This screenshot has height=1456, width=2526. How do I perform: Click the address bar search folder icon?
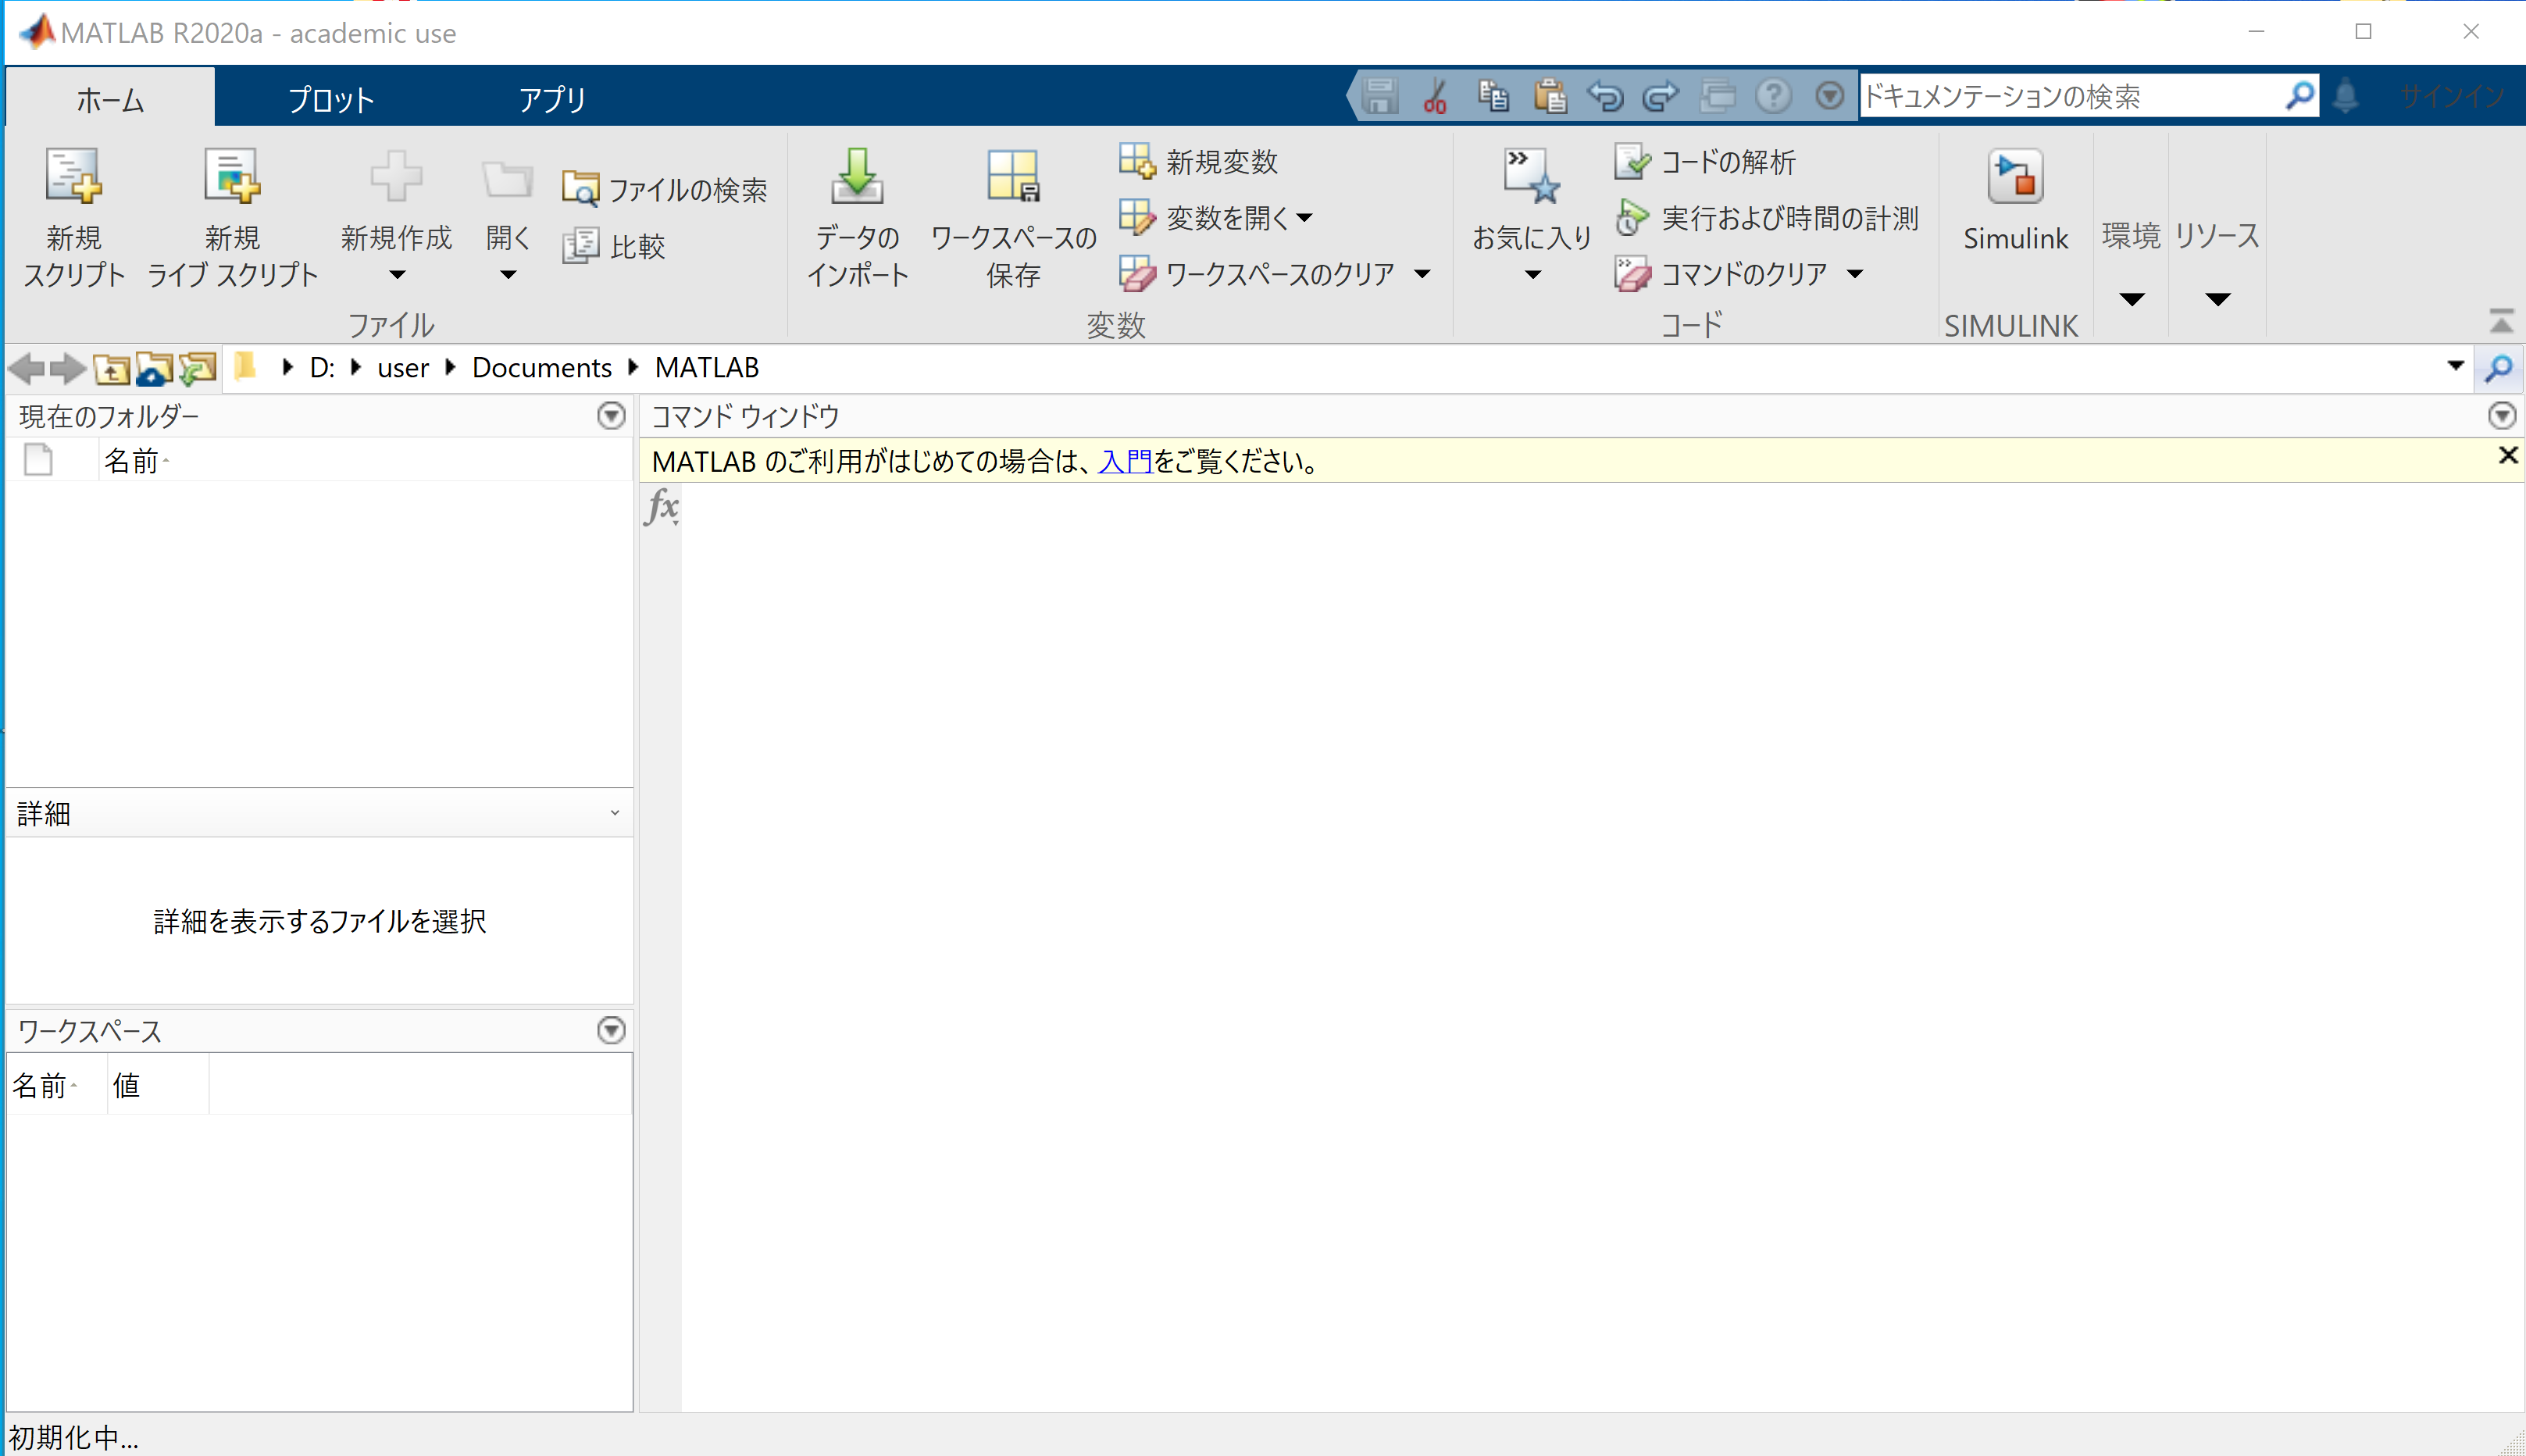[2499, 369]
